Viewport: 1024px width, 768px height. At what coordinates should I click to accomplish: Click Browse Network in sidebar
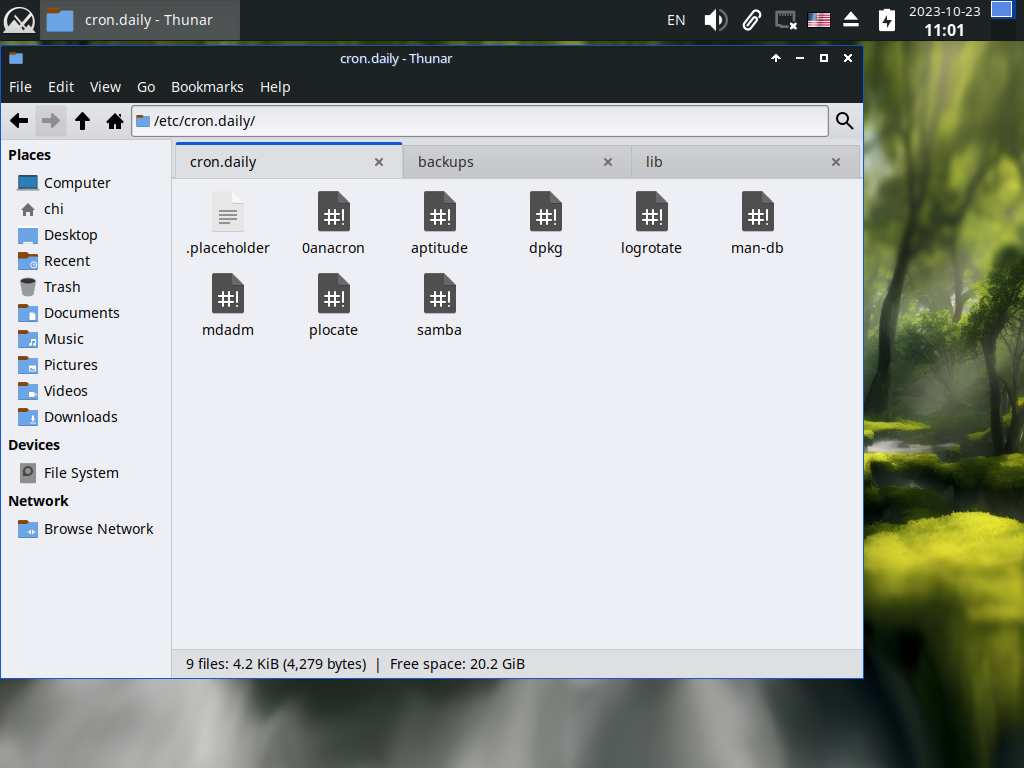click(98, 529)
